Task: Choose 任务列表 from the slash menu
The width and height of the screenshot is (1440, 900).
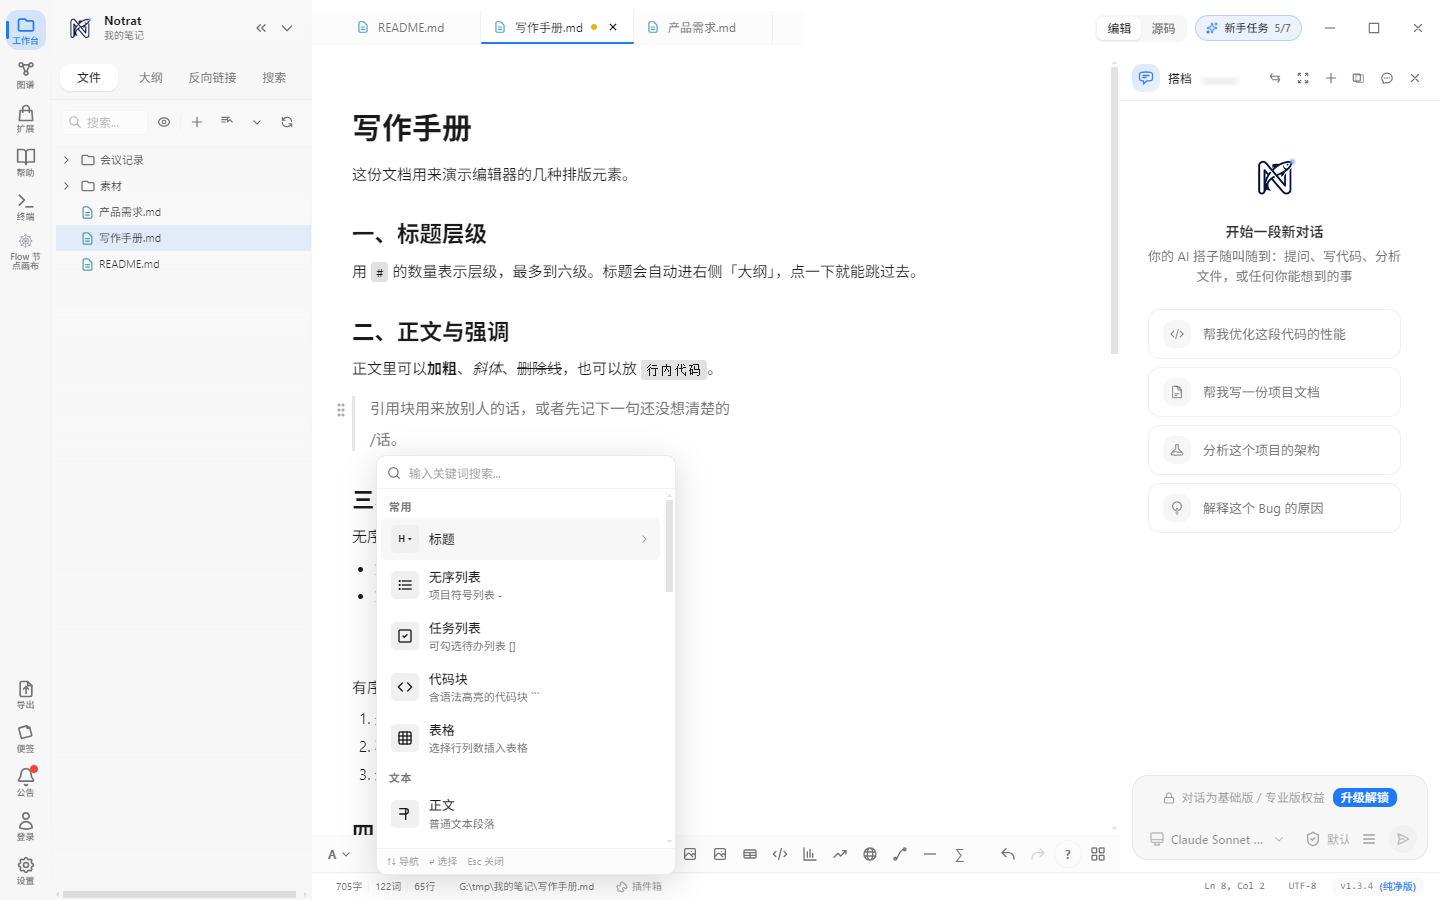Action: point(520,636)
